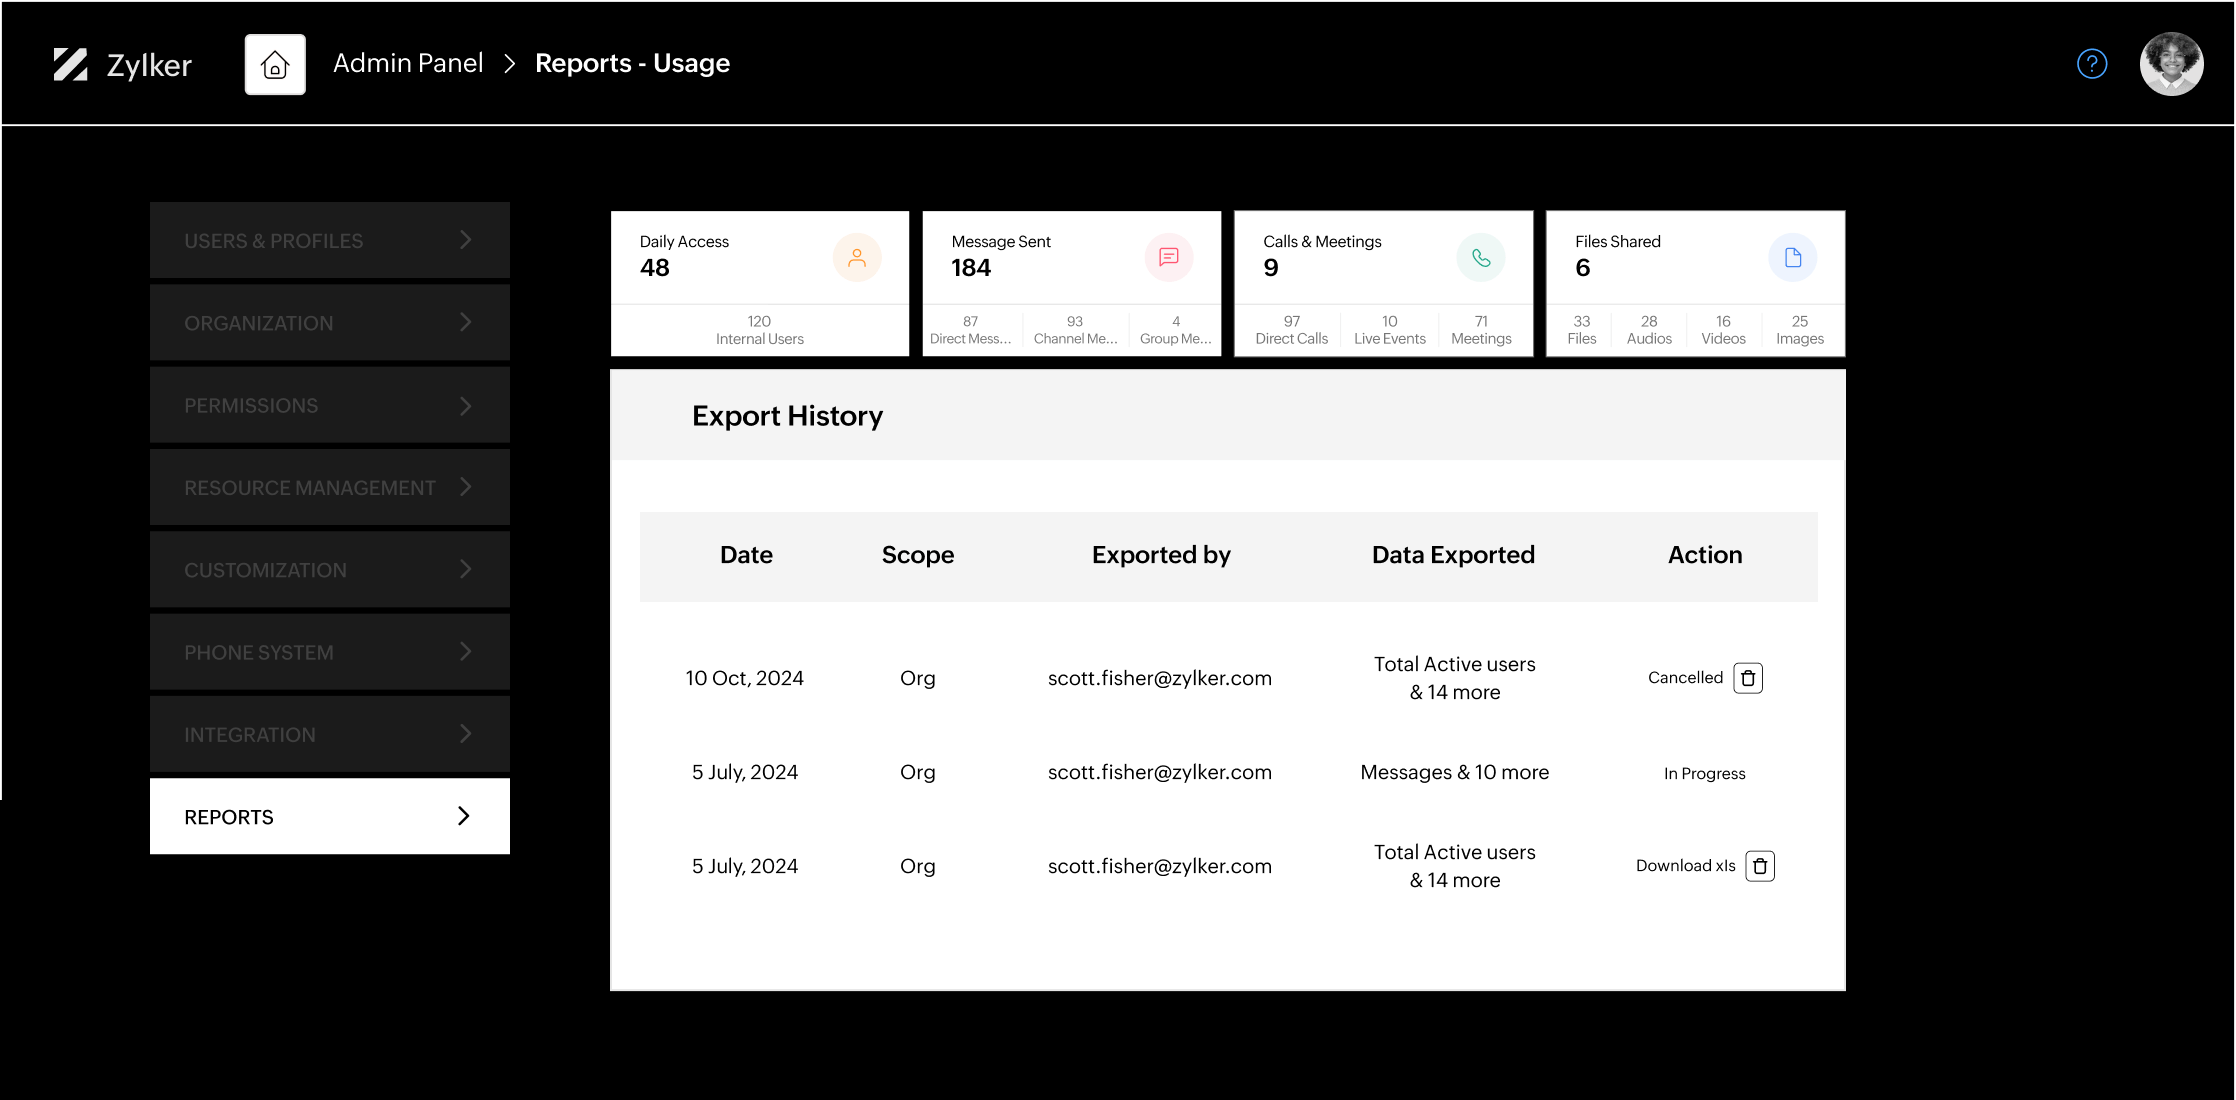2236x1100 pixels.
Task: Click the Admin Panel breadcrumb link
Action: (406, 61)
